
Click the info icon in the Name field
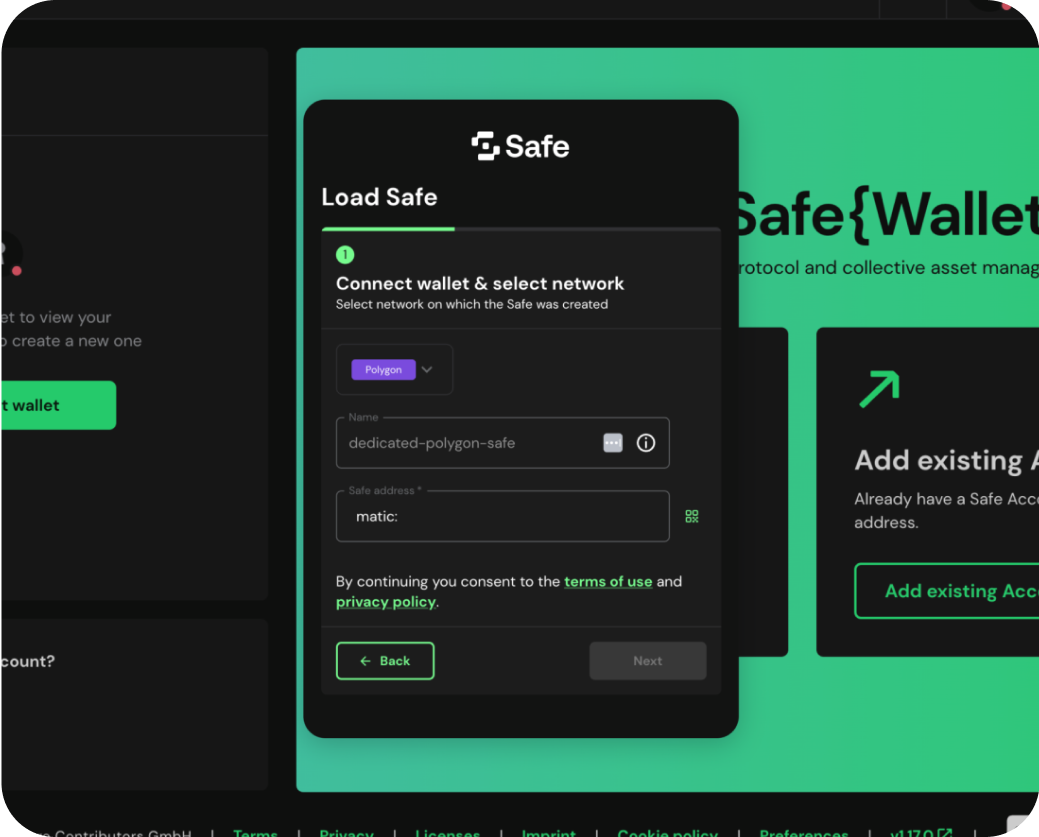pyautogui.click(x=646, y=443)
